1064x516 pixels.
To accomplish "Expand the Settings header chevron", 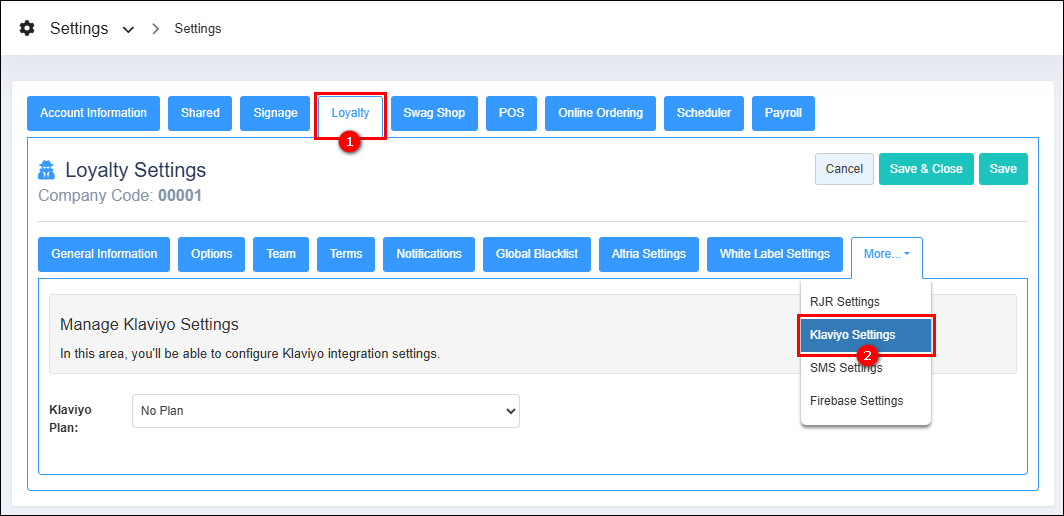I will click(x=128, y=29).
